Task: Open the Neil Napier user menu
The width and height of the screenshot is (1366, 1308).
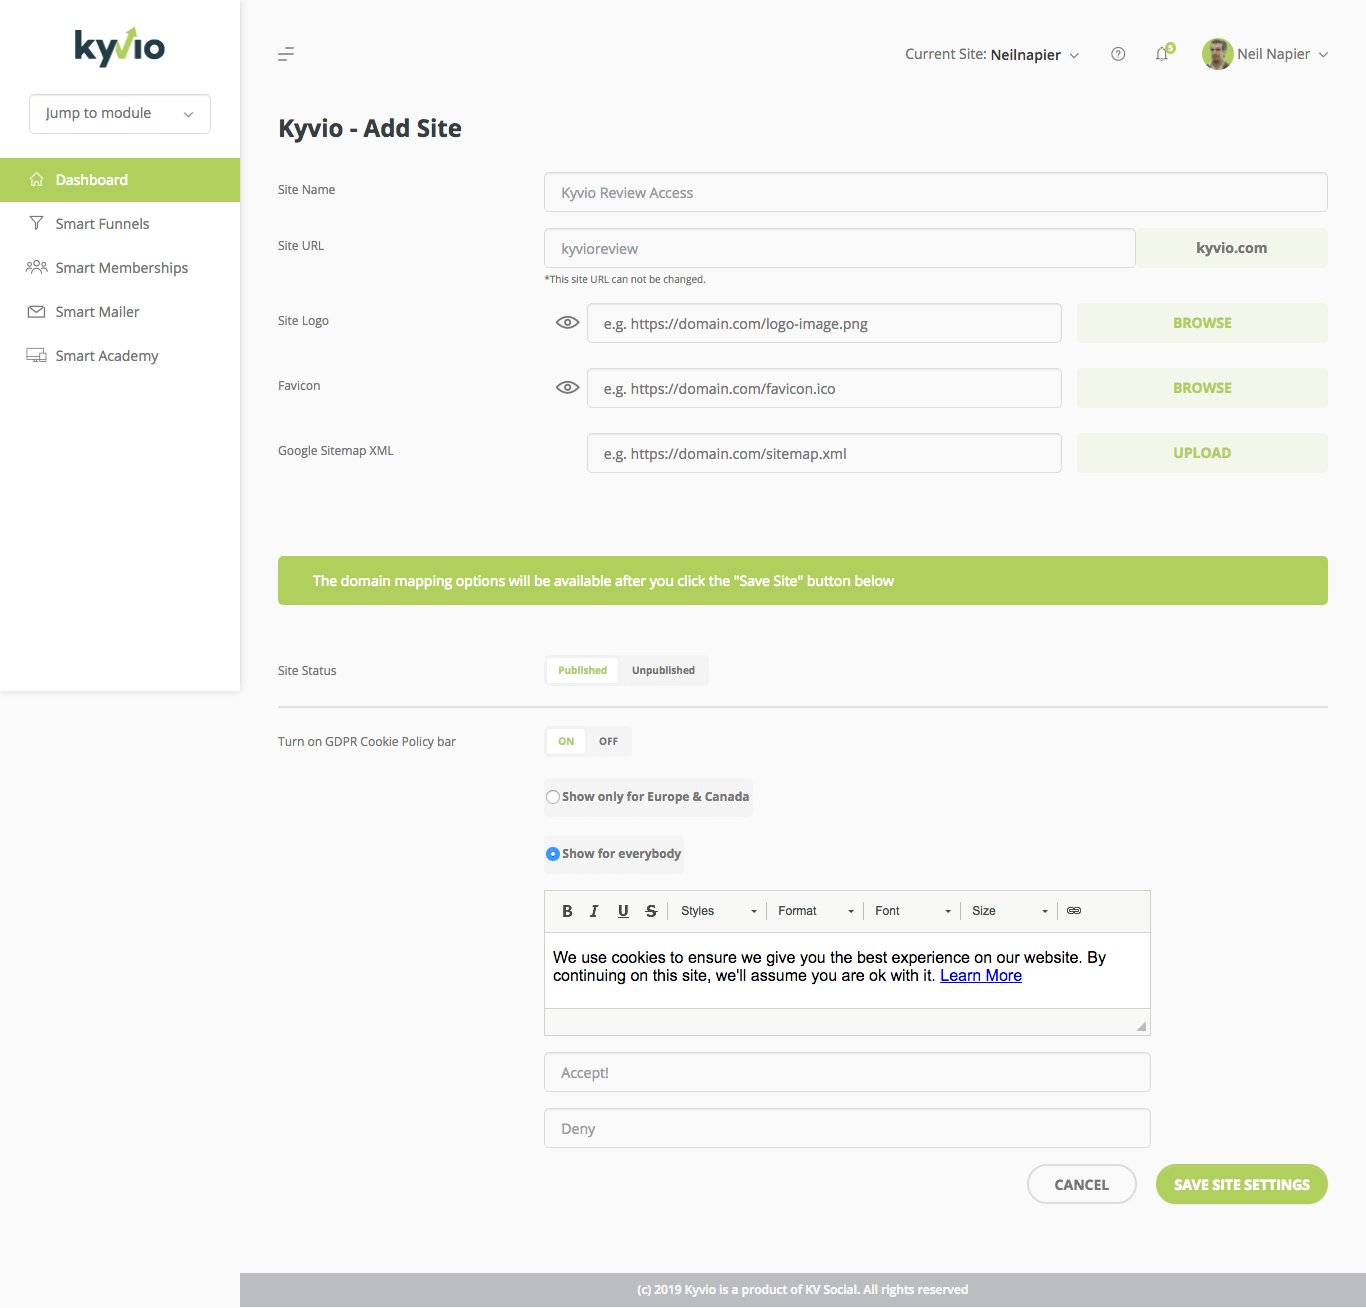Action: coord(1282,54)
